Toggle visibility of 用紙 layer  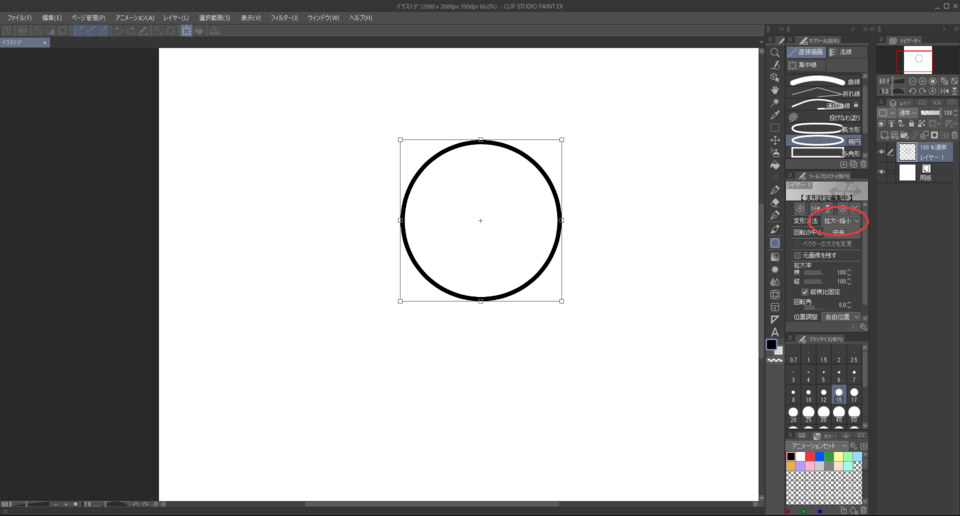coord(882,173)
